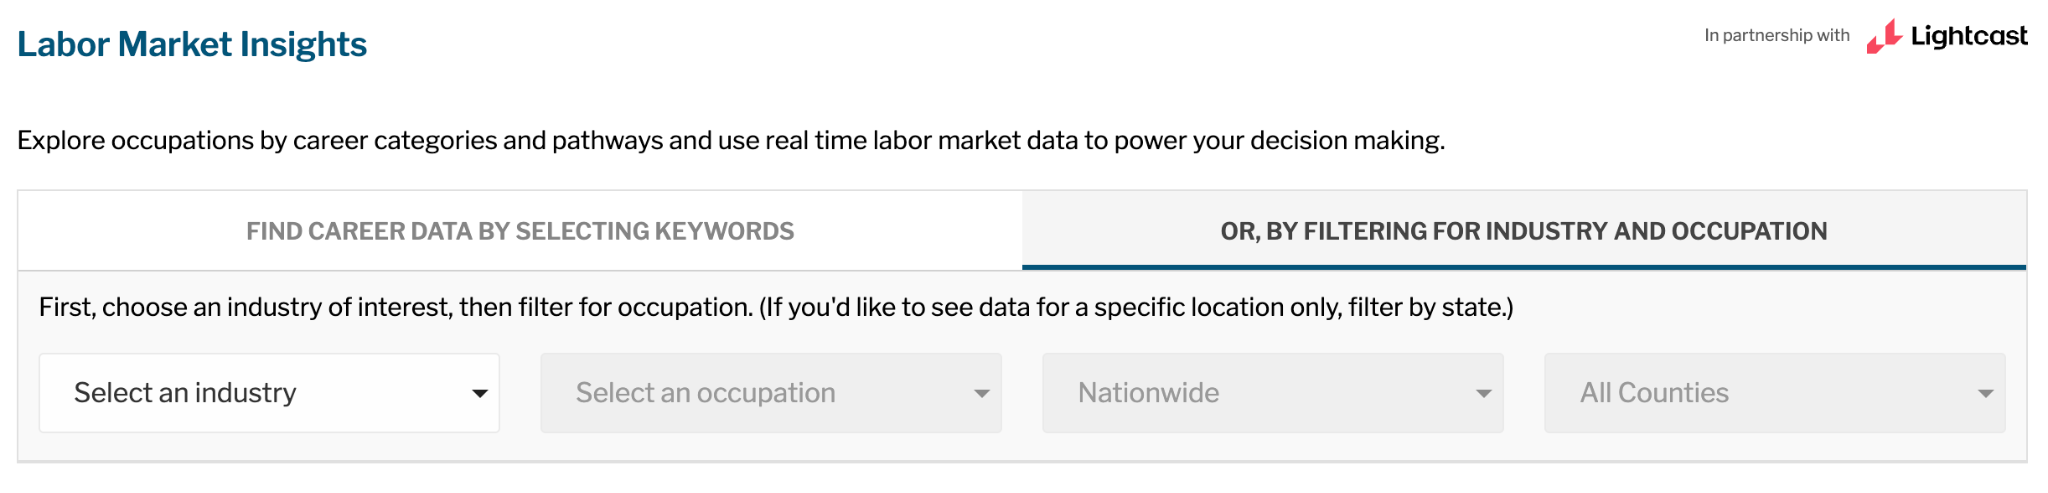Open the Select an occupation dropdown
This screenshot has height=493, width=2048.
[771, 393]
